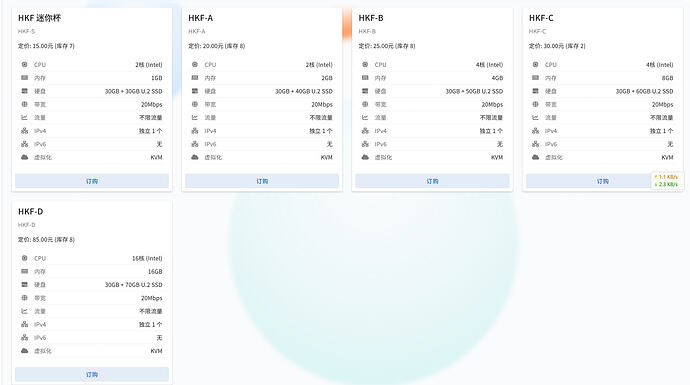The image size is (690, 385).
Task: Click the memory icon in HKF-A card
Action: [195, 77]
